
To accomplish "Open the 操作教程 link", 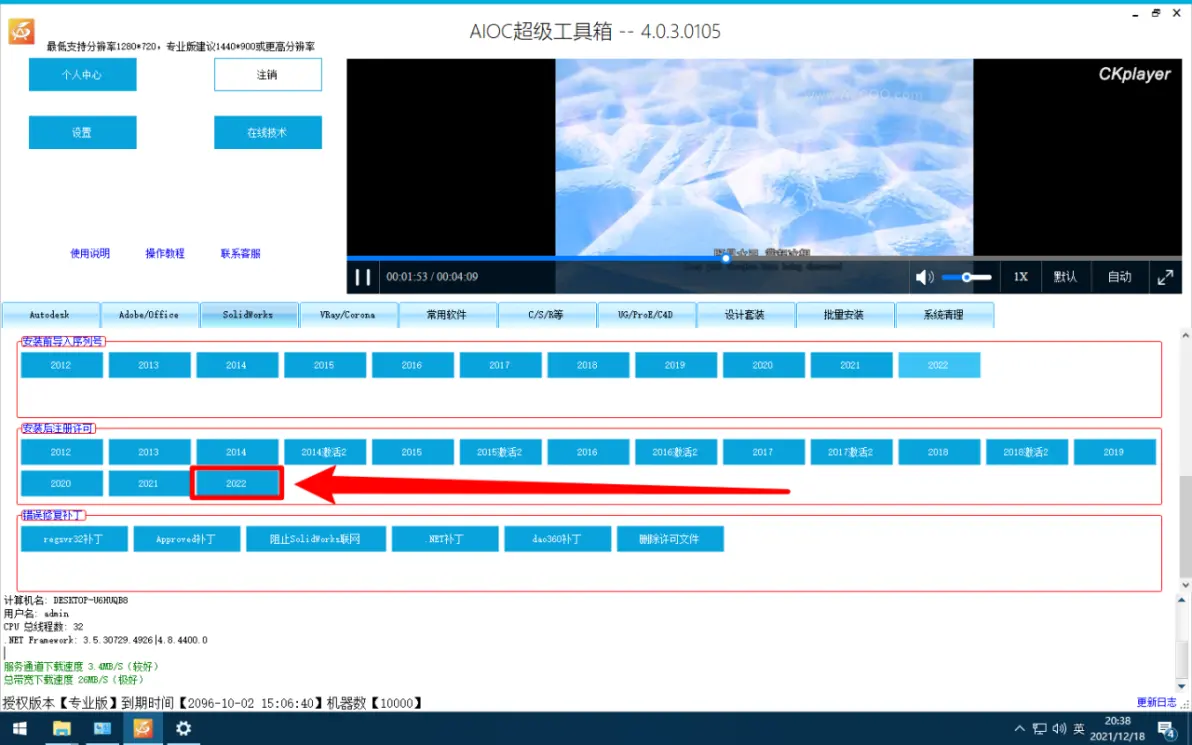I will click(x=165, y=253).
